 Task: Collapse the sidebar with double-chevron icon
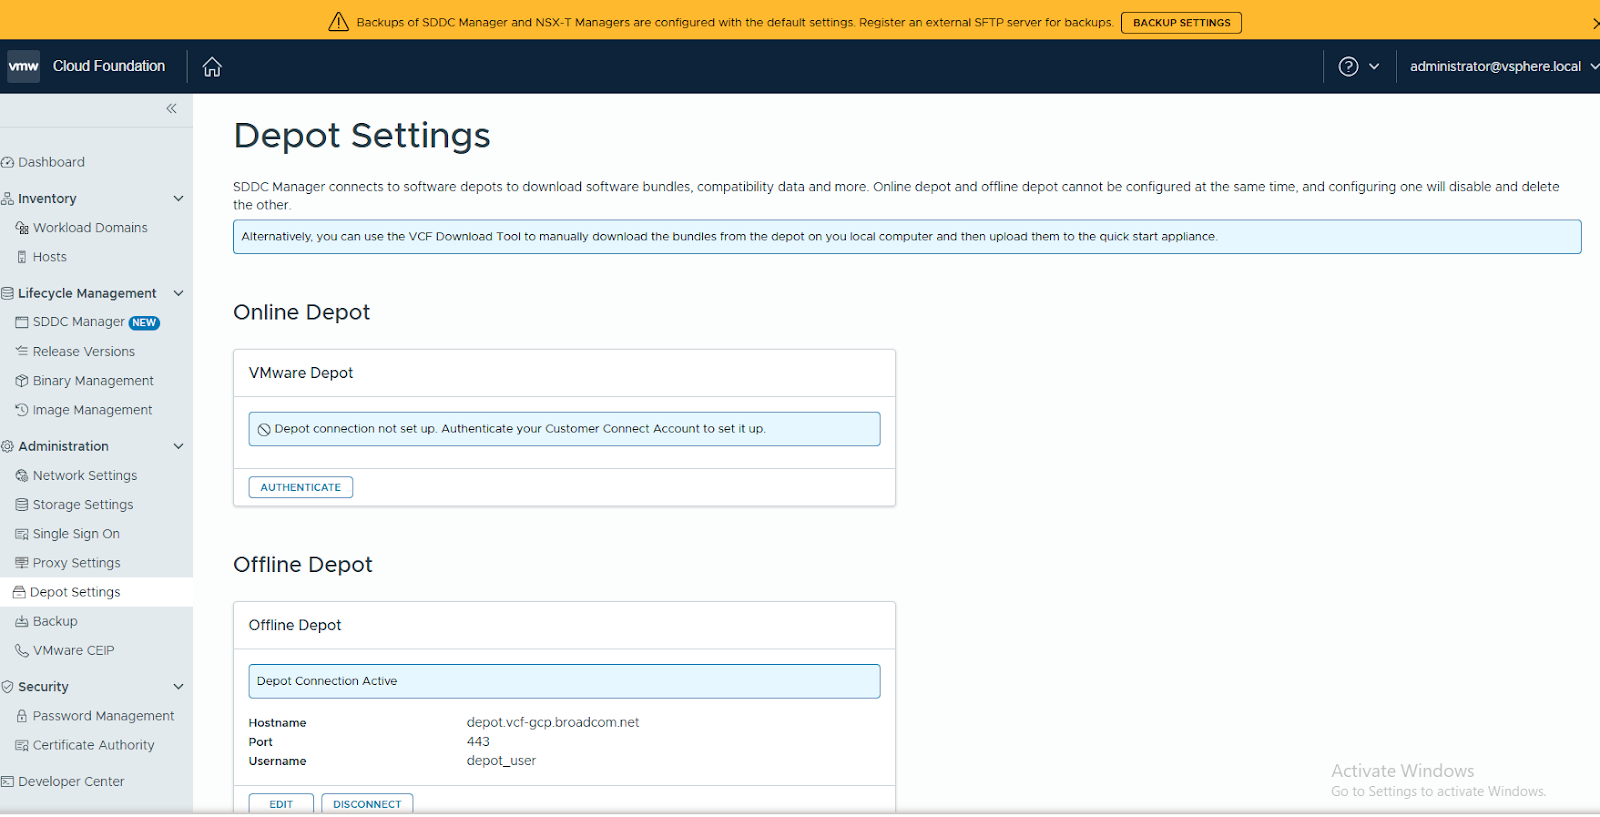[x=171, y=109]
